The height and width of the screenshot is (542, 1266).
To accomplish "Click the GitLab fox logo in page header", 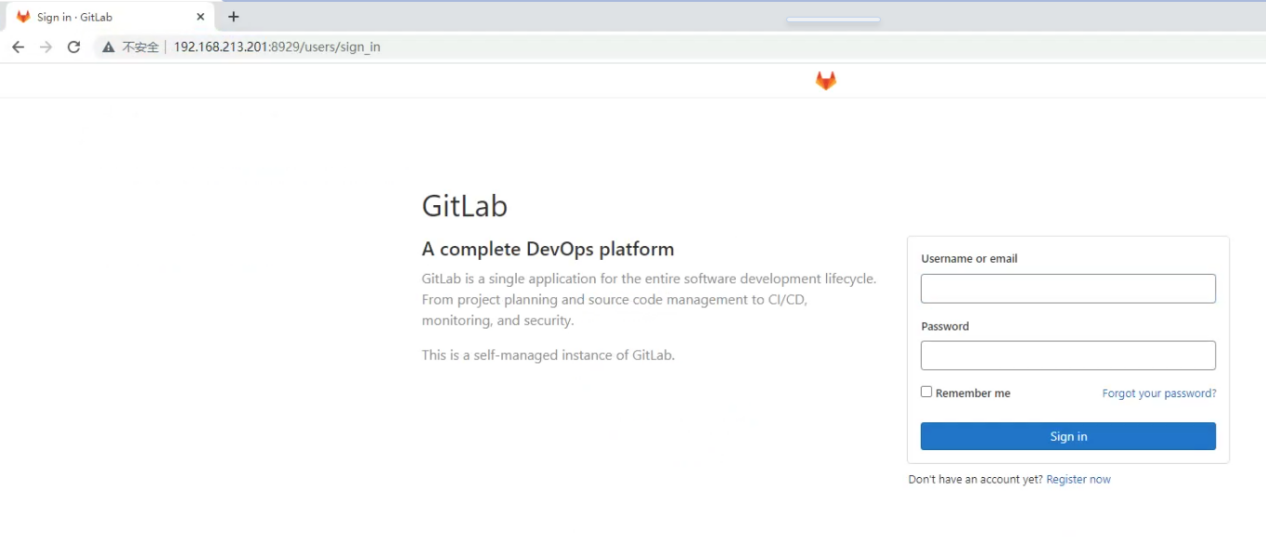I will click(825, 81).
